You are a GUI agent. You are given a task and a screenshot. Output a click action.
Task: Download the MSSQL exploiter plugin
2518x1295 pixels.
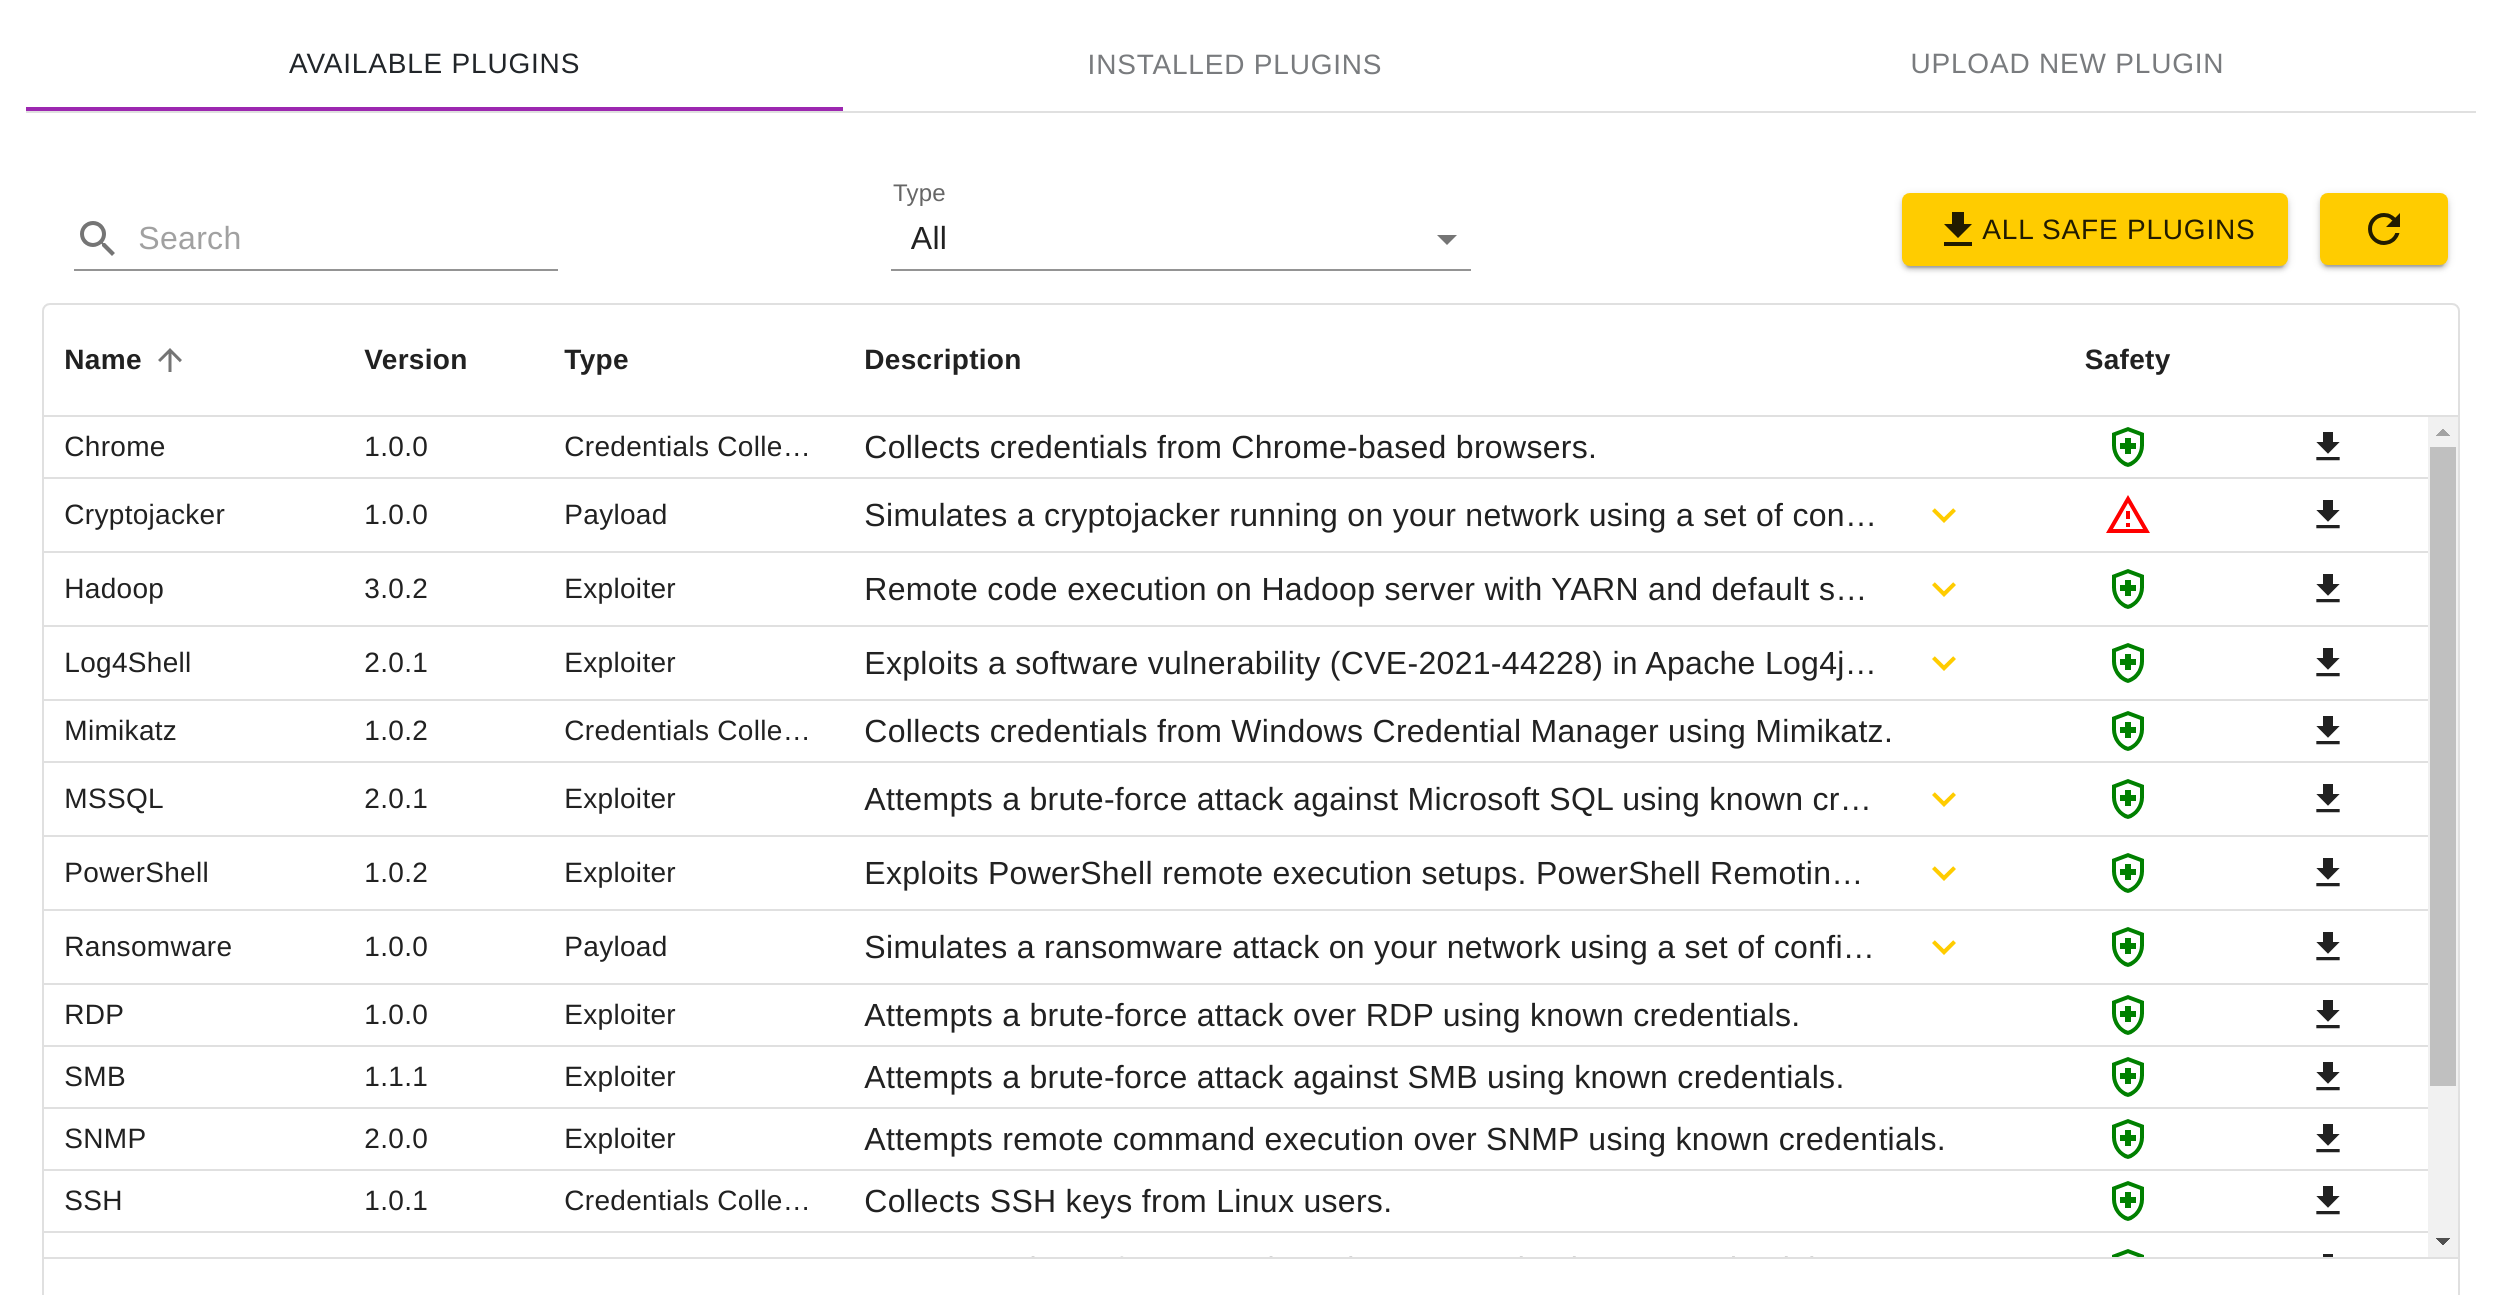point(2330,798)
